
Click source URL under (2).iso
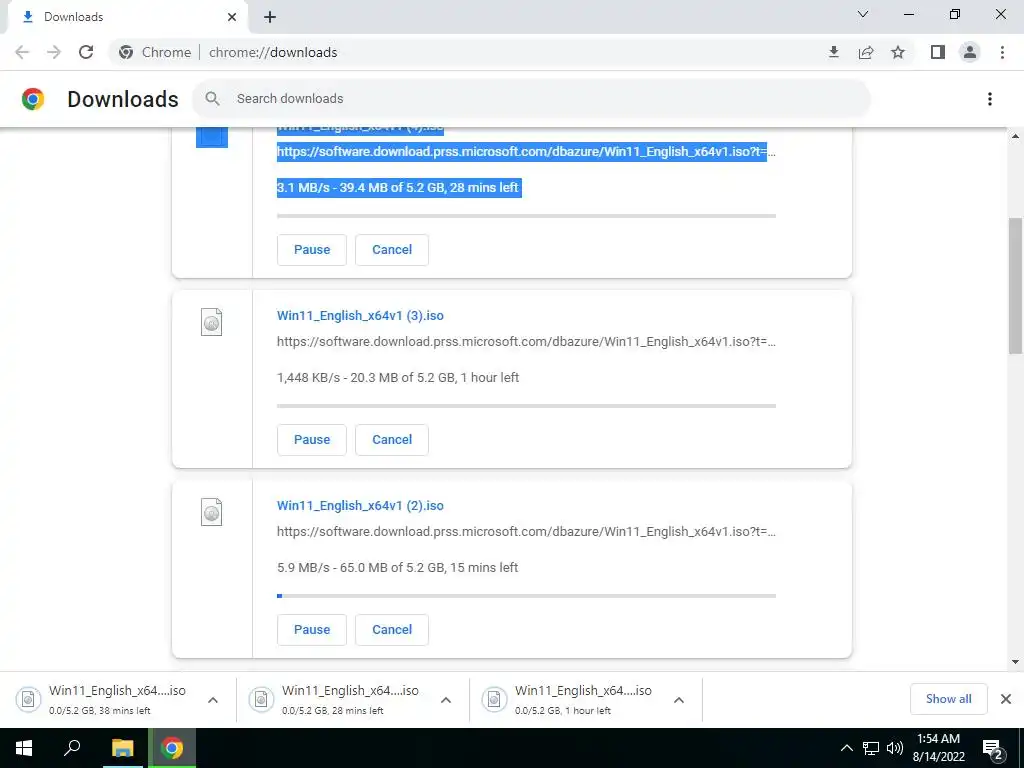(x=526, y=532)
